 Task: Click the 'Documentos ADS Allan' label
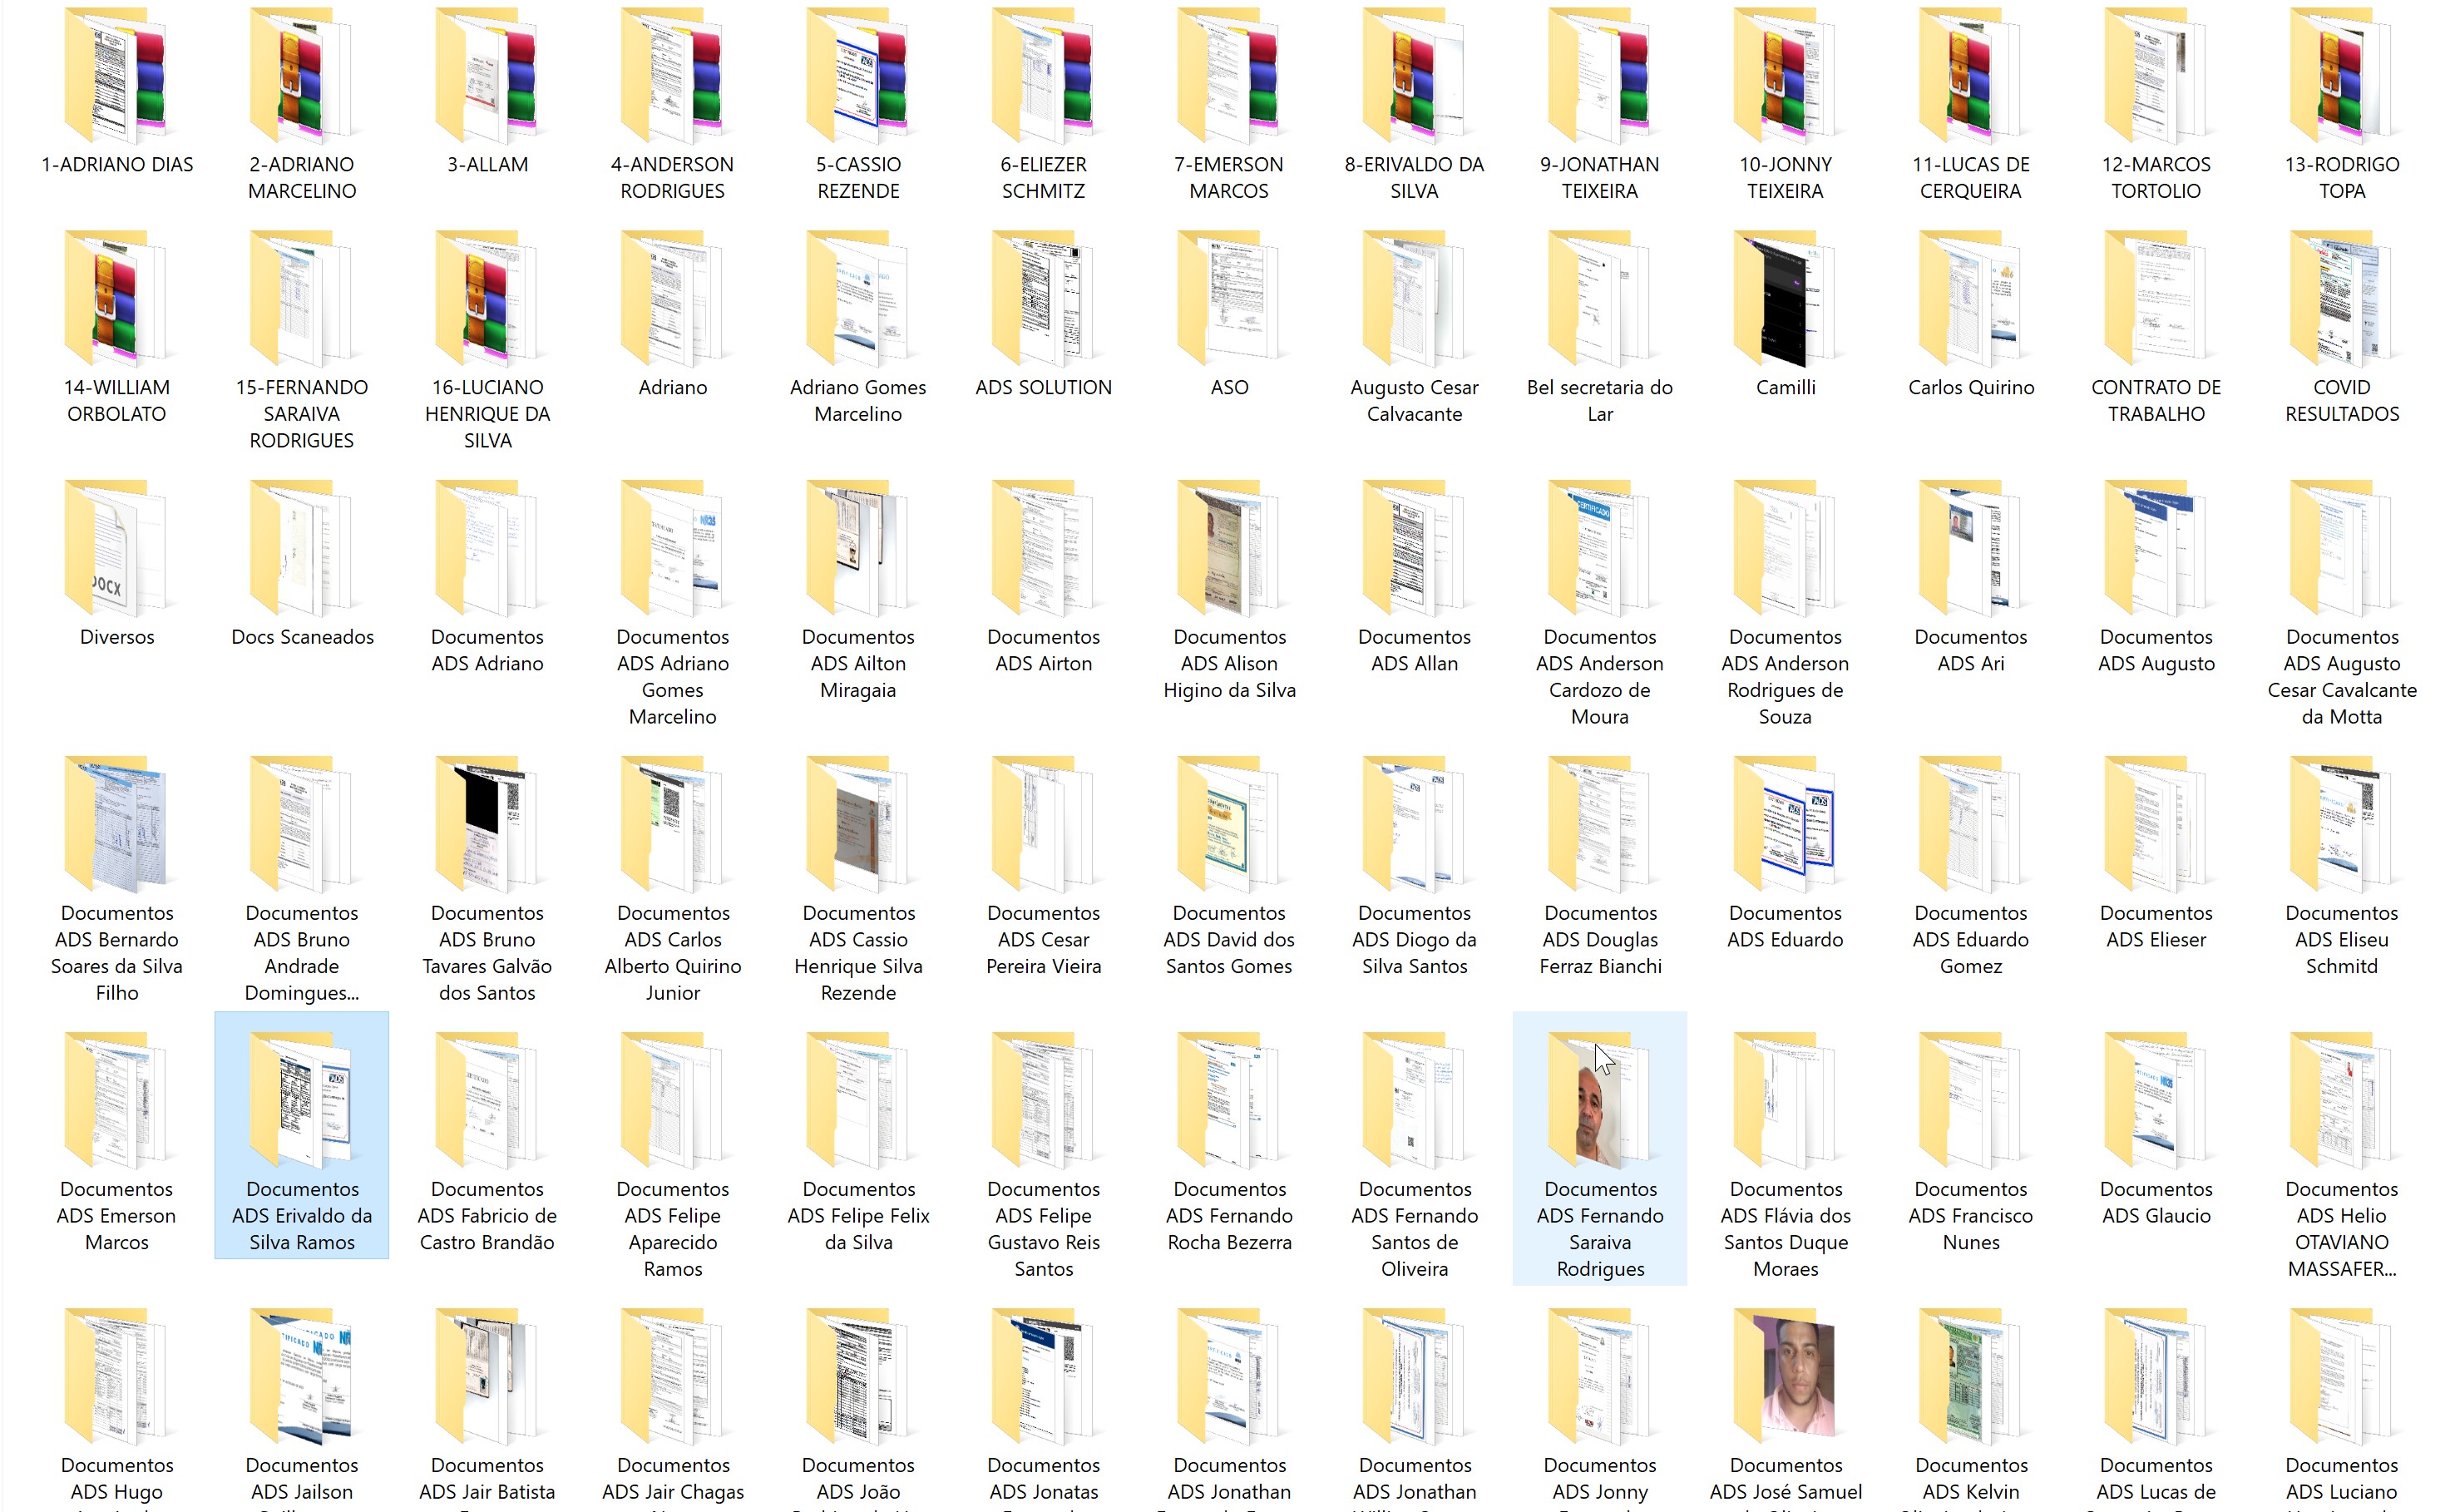pyautogui.click(x=1415, y=650)
